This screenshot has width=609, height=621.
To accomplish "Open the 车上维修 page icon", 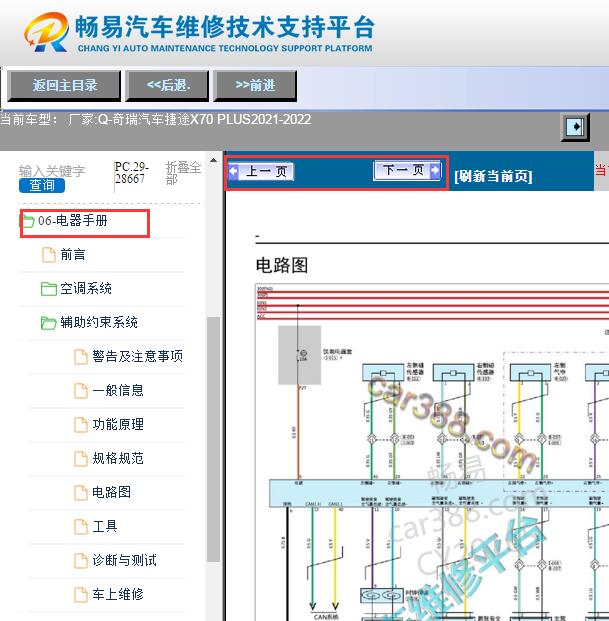I will click(81, 594).
